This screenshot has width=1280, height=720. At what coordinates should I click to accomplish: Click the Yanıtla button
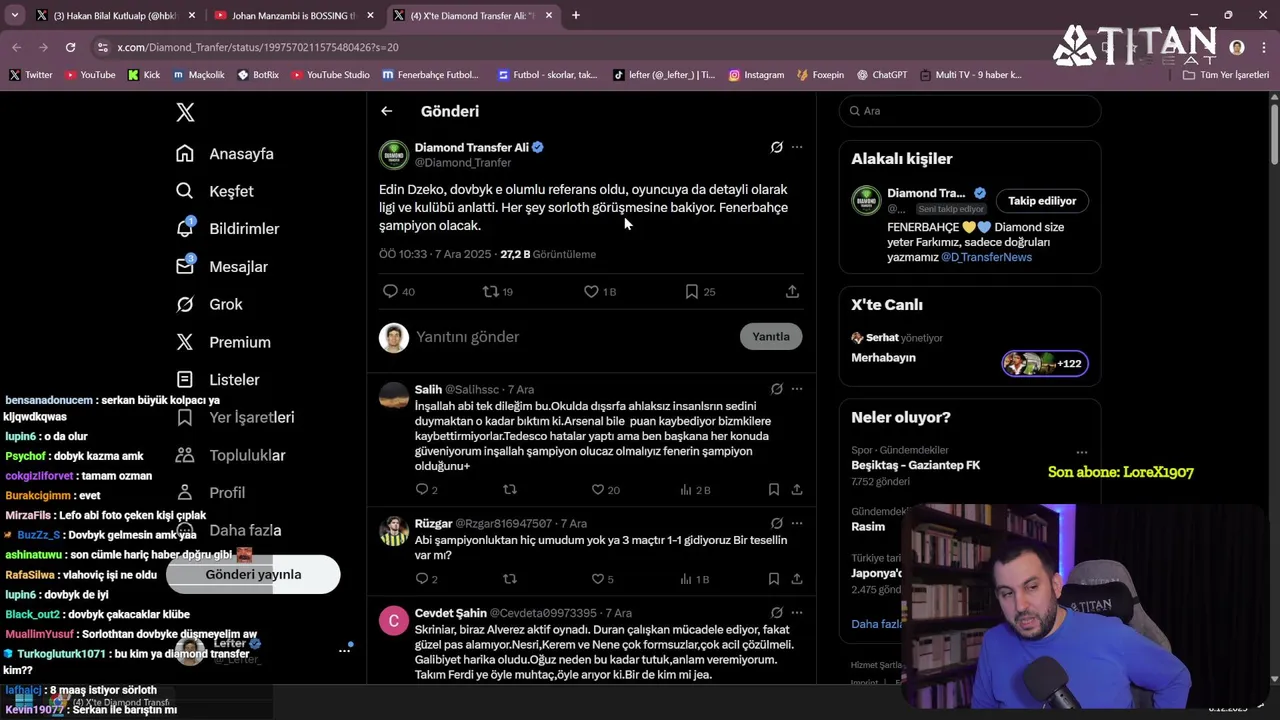[771, 337]
